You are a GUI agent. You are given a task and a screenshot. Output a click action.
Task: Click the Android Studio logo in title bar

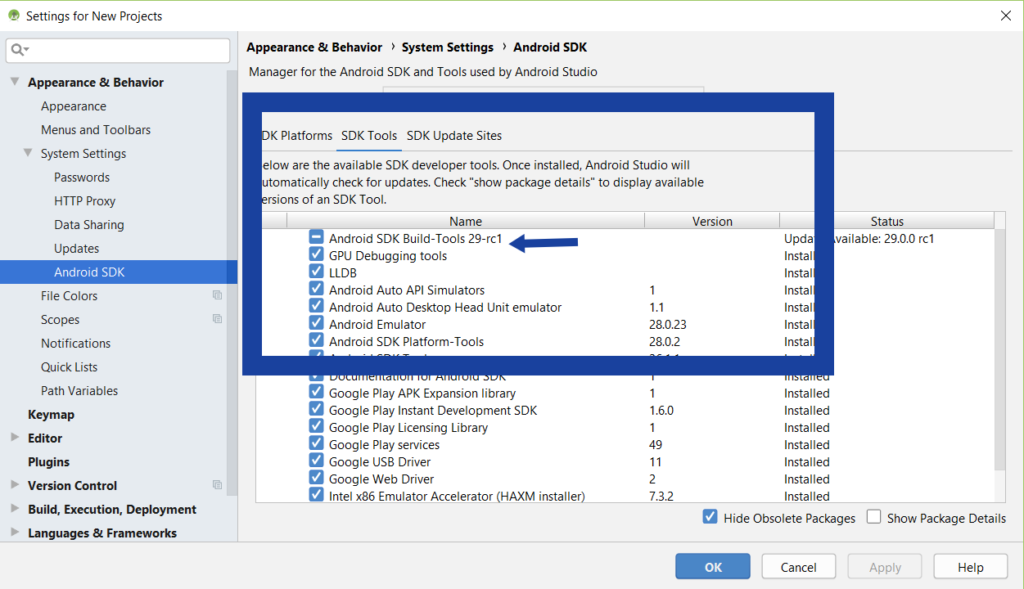(x=12, y=15)
